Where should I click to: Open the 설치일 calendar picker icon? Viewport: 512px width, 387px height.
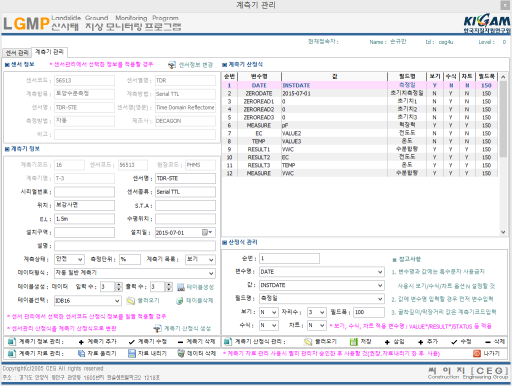pos(207,232)
